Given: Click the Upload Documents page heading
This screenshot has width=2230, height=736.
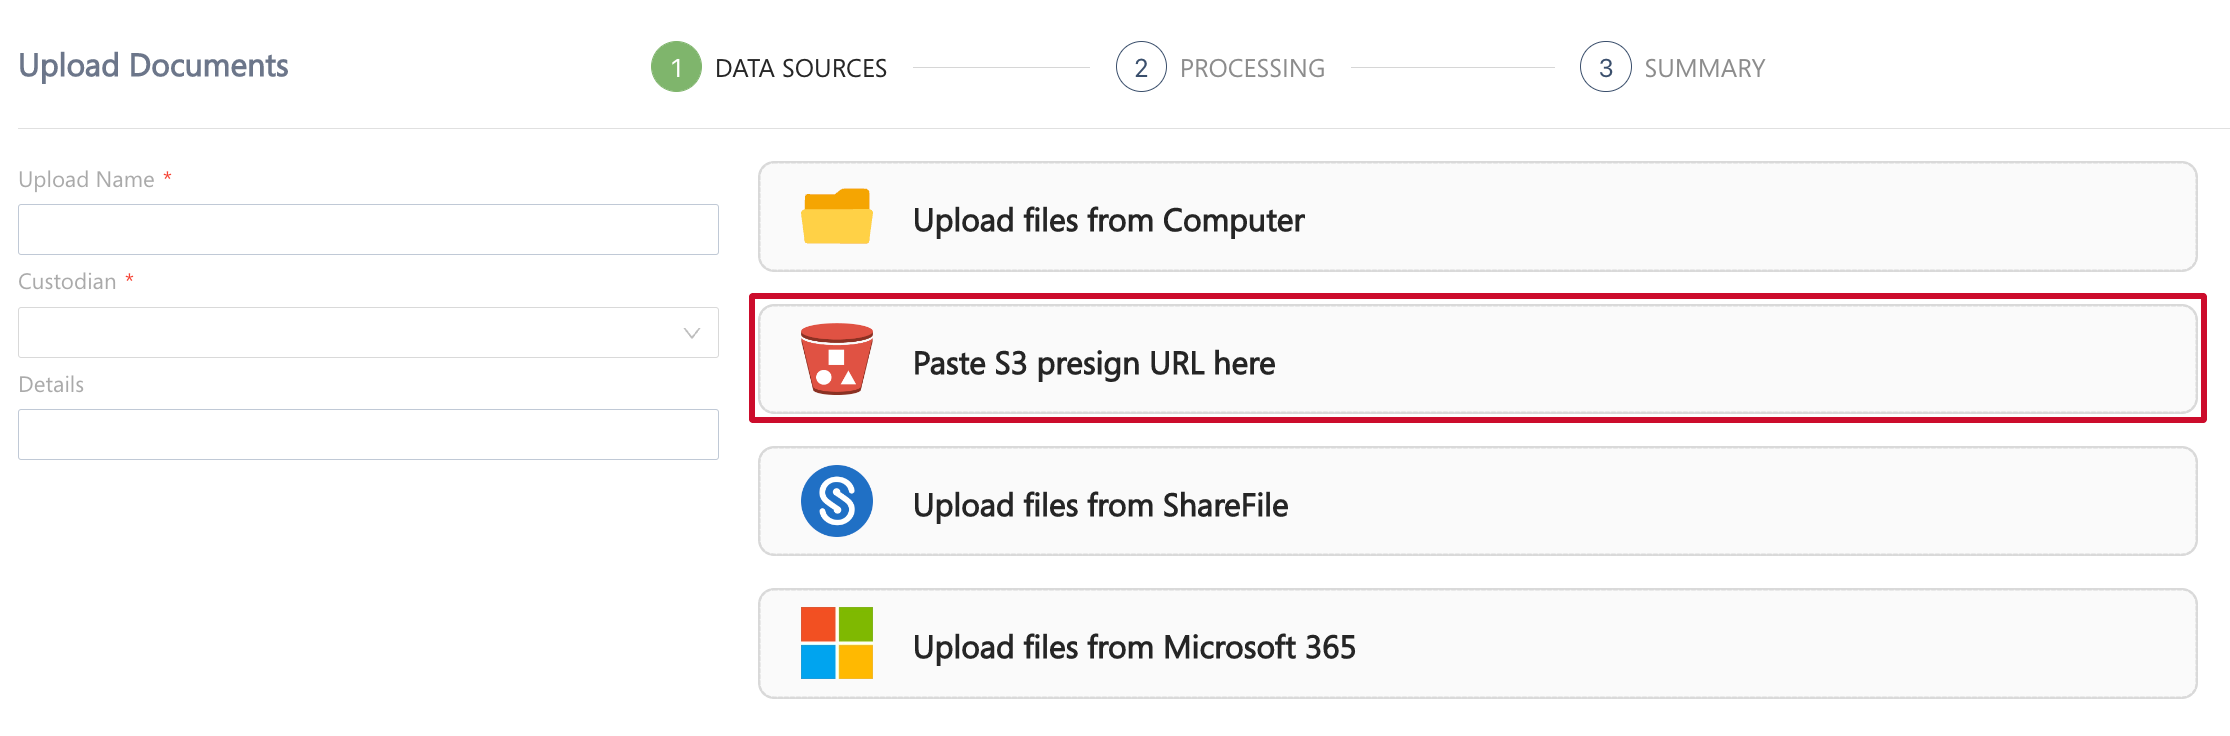Looking at the screenshot, I should pos(153,66).
